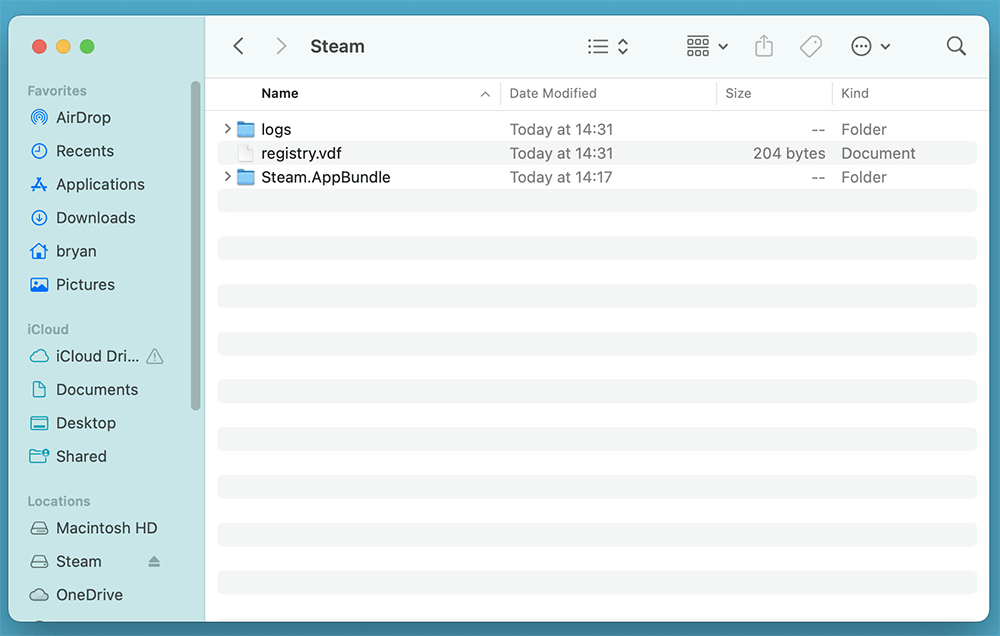Open the Tags icon in the toolbar
1000x636 pixels.
[x=810, y=46]
